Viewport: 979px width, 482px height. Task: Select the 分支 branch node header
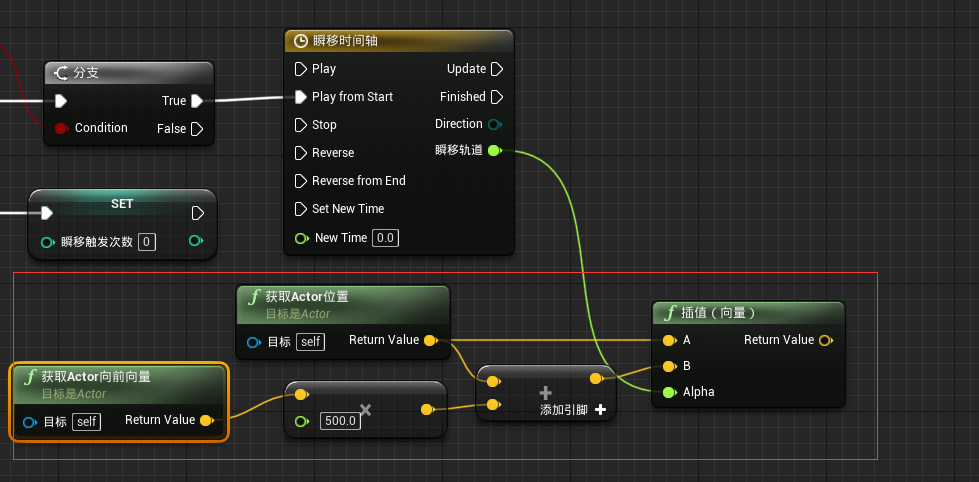[129, 73]
